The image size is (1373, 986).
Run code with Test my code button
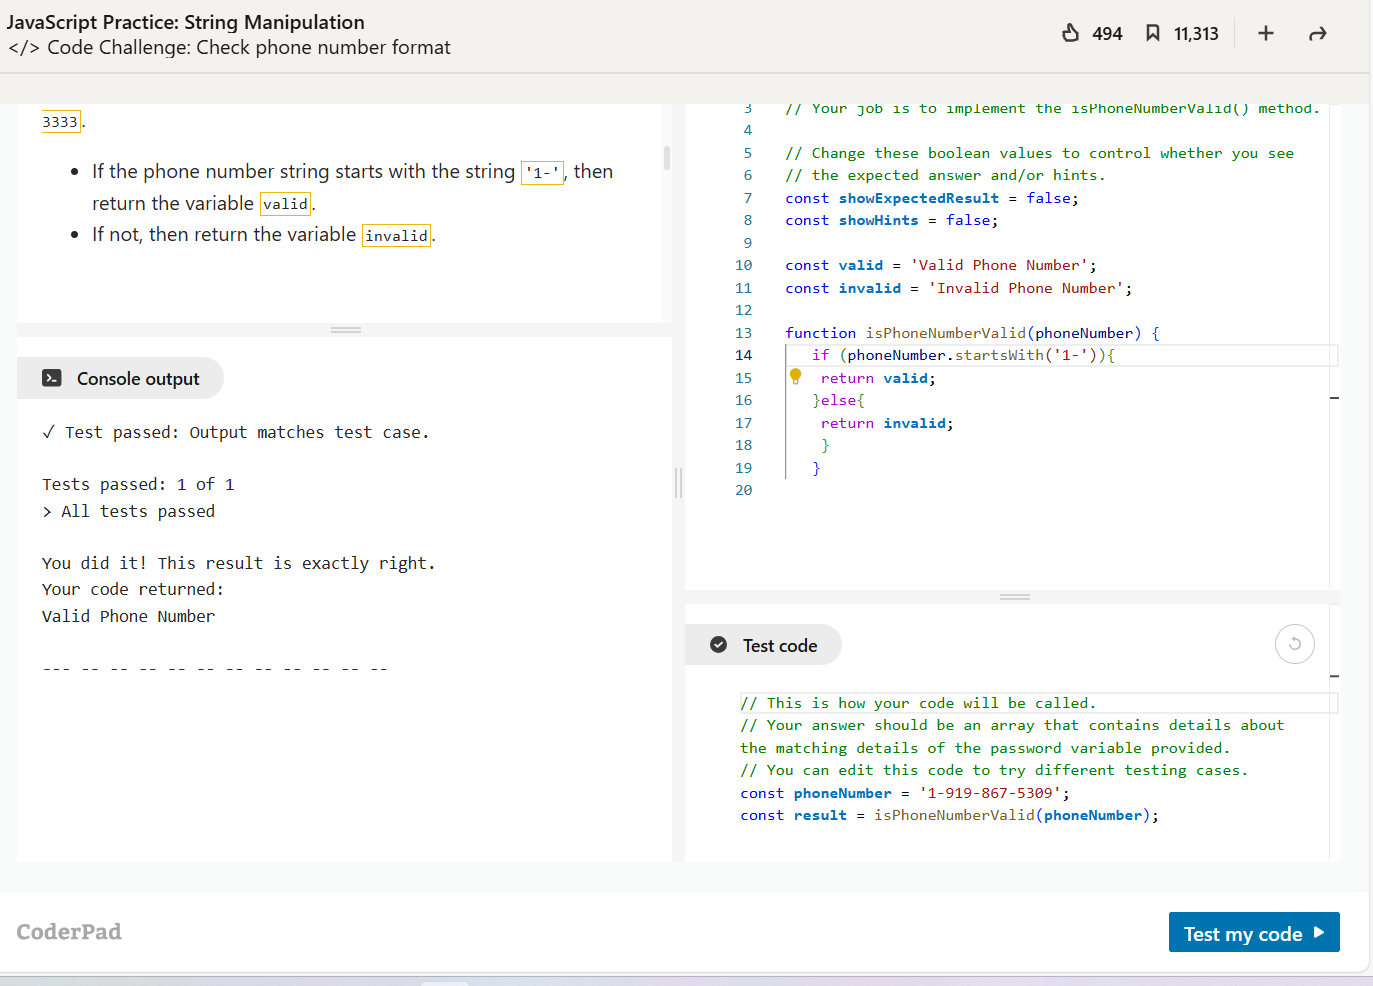click(1253, 932)
